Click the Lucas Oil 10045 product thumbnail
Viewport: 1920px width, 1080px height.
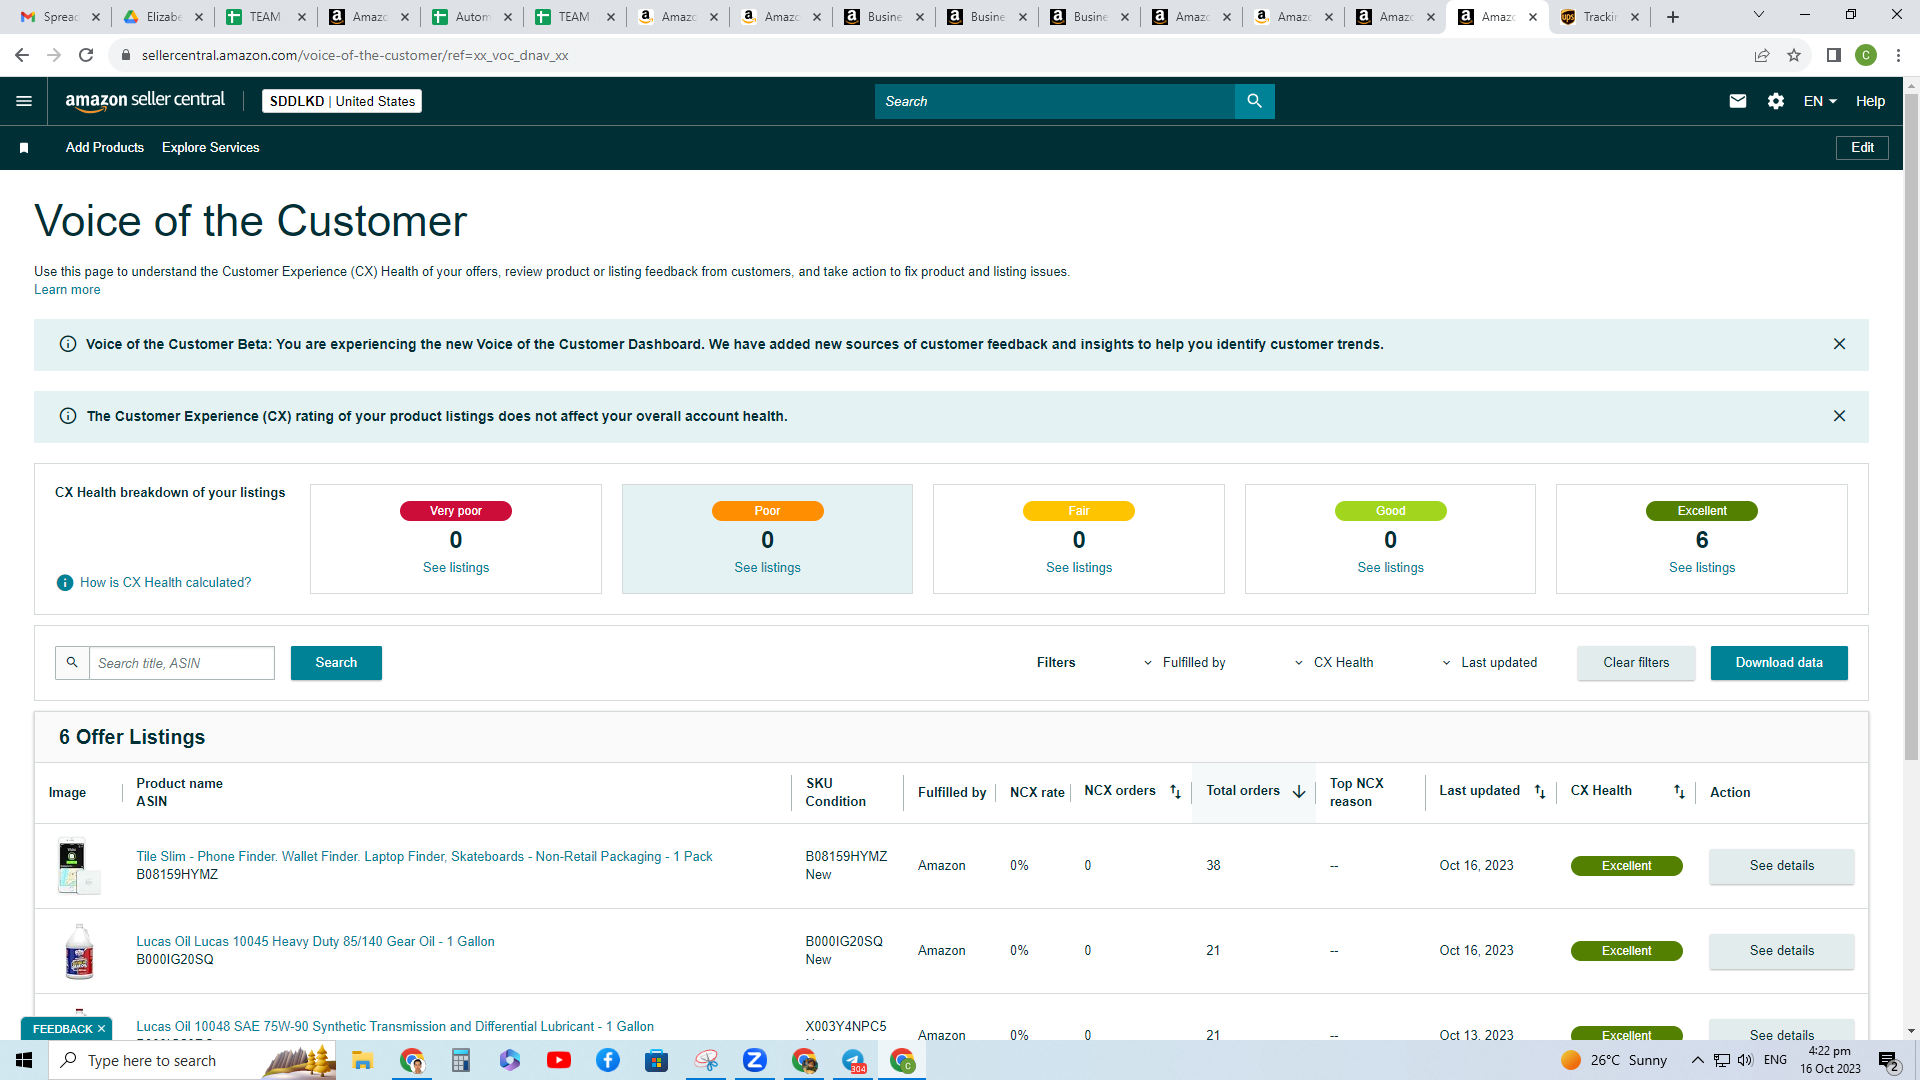coord(78,951)
